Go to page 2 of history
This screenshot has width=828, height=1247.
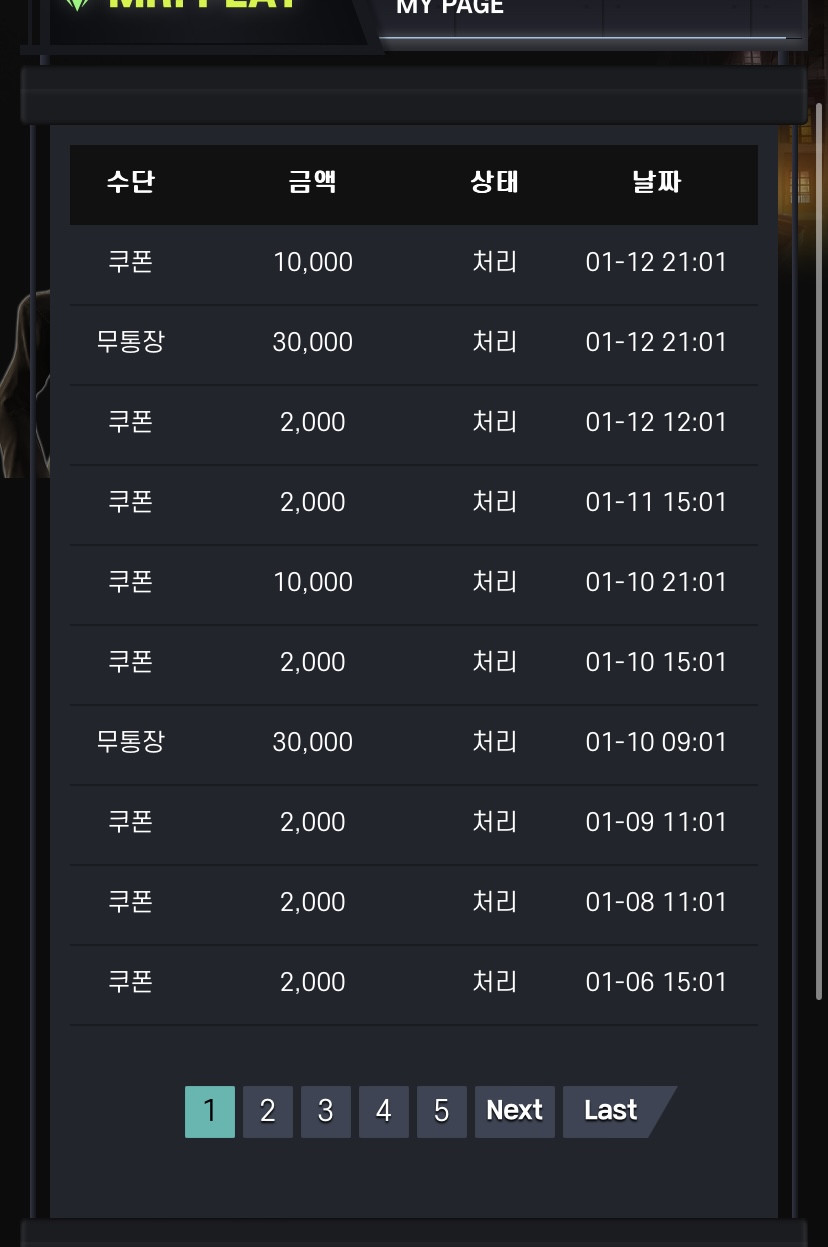[x=268, y=1111]
